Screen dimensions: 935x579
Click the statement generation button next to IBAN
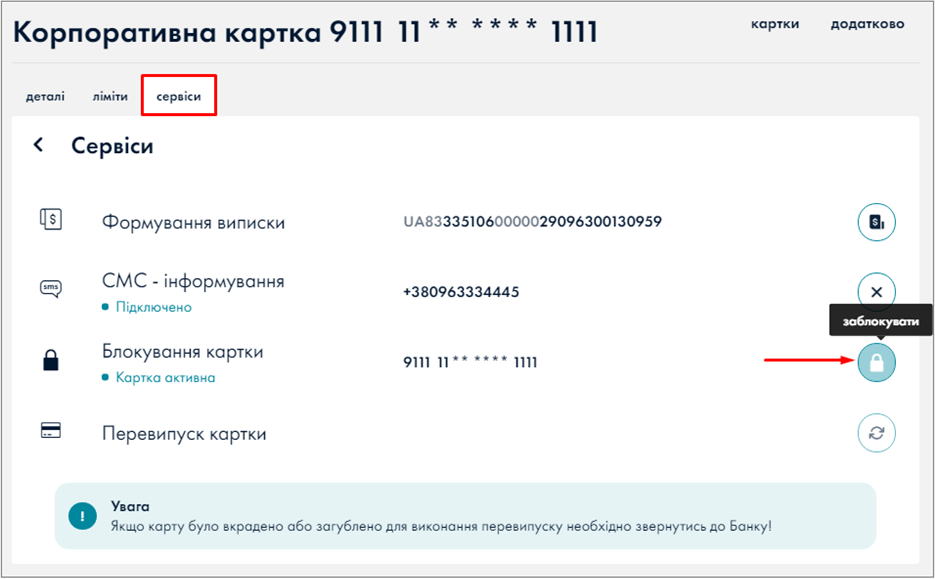point(876,222)
